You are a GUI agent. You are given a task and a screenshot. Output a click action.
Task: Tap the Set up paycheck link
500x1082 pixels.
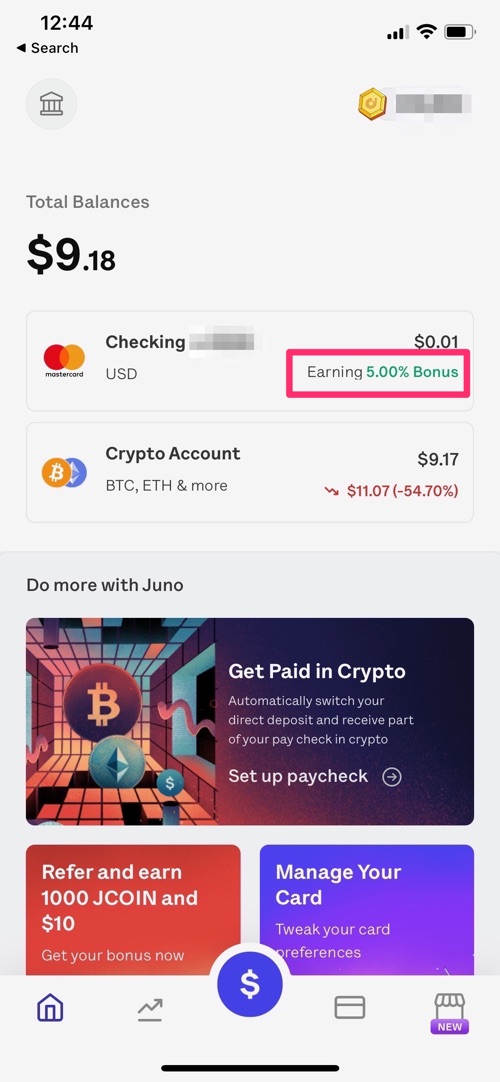(x=298, y=776)
